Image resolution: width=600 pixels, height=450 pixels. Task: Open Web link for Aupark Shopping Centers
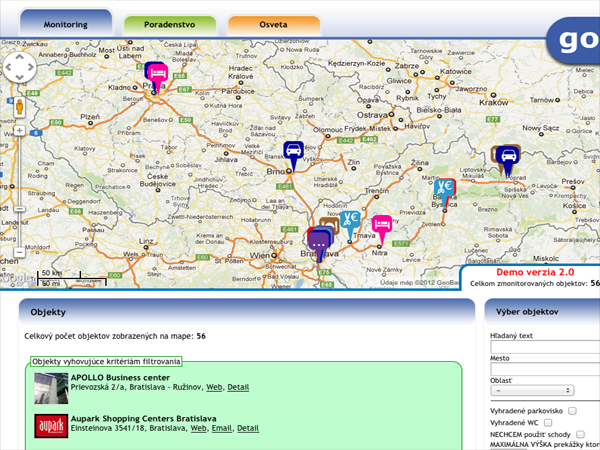[x=199, y=428]
